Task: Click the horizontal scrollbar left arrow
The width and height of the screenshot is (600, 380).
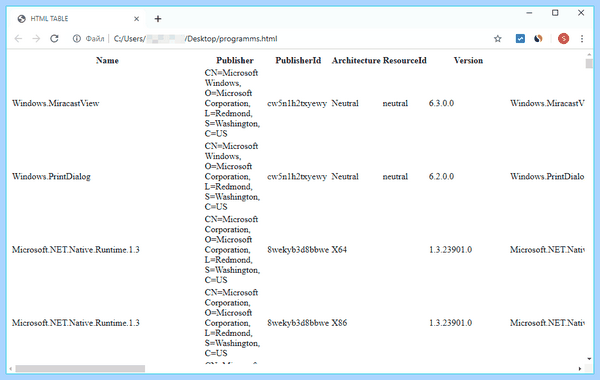Action: (11, 369)
